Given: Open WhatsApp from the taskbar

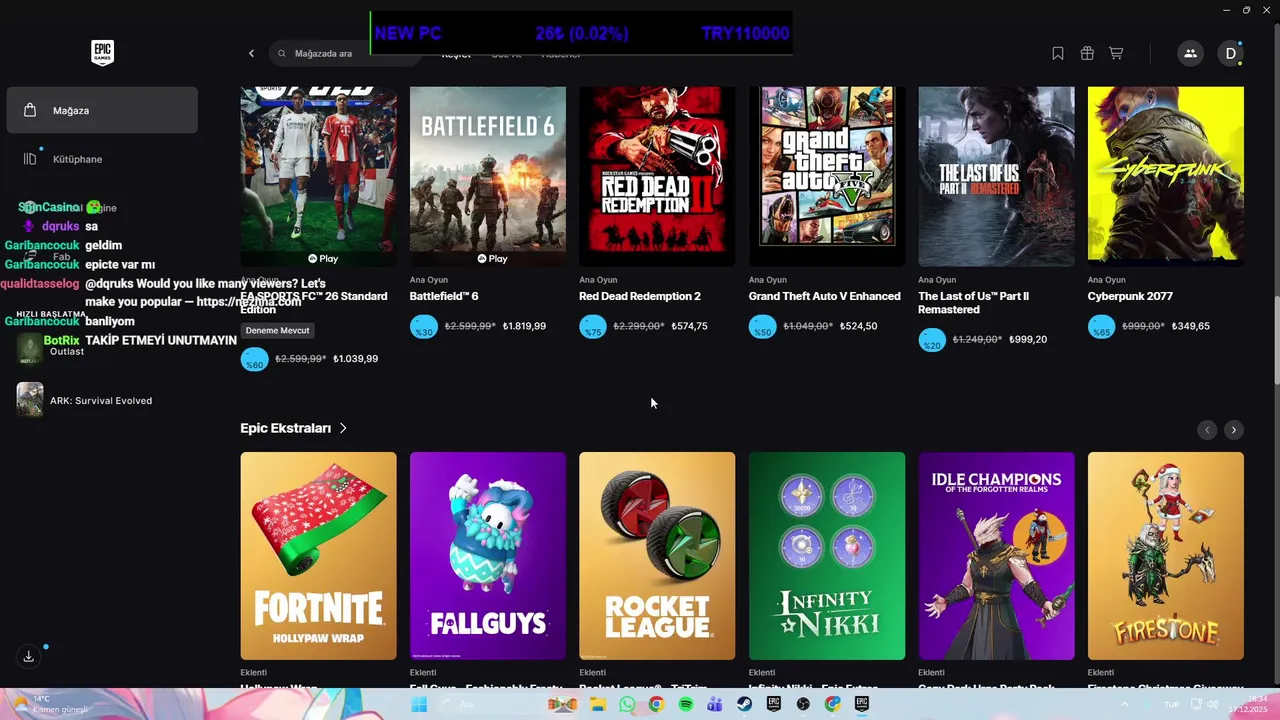Looking at the screenshot, I should (627, 704).
